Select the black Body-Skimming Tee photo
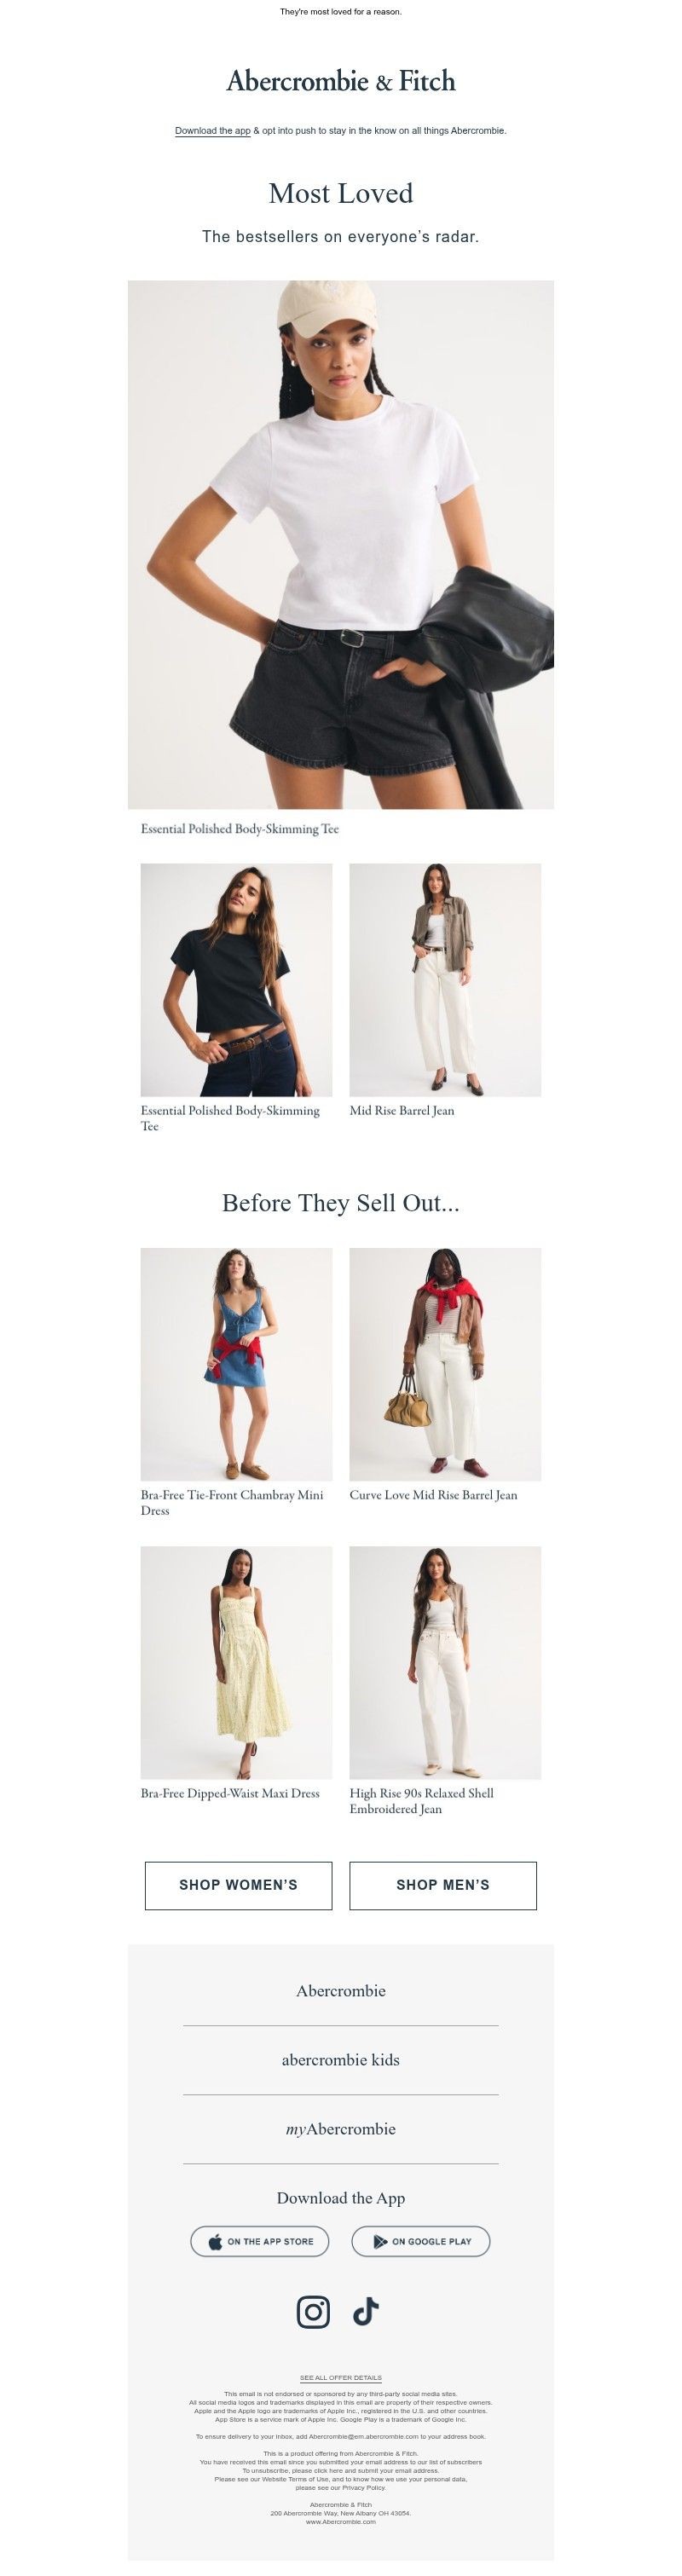The height and width of the screenshot is (2576, 682). tap(236, 980)
